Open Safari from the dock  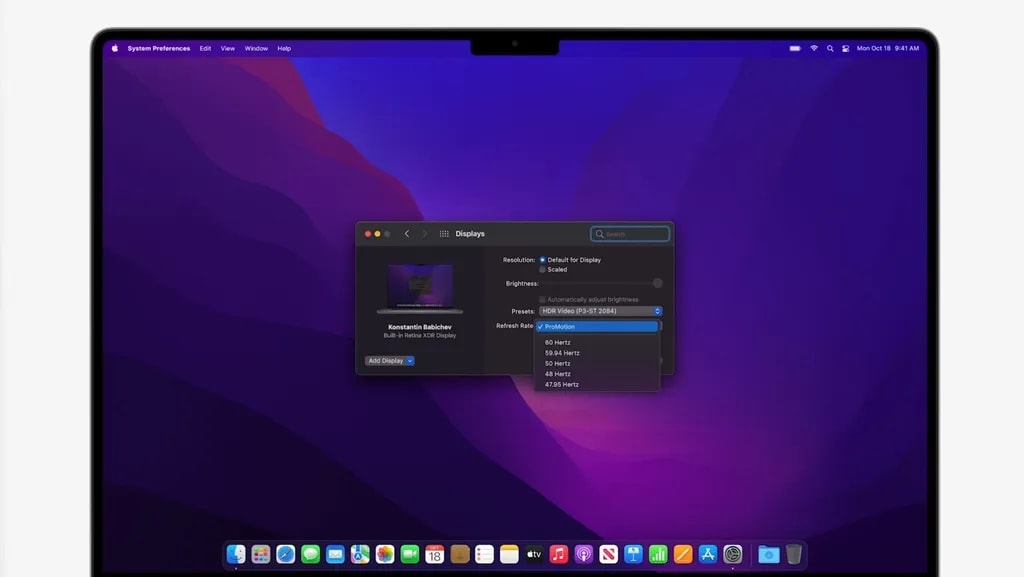[x=286, y=554]
